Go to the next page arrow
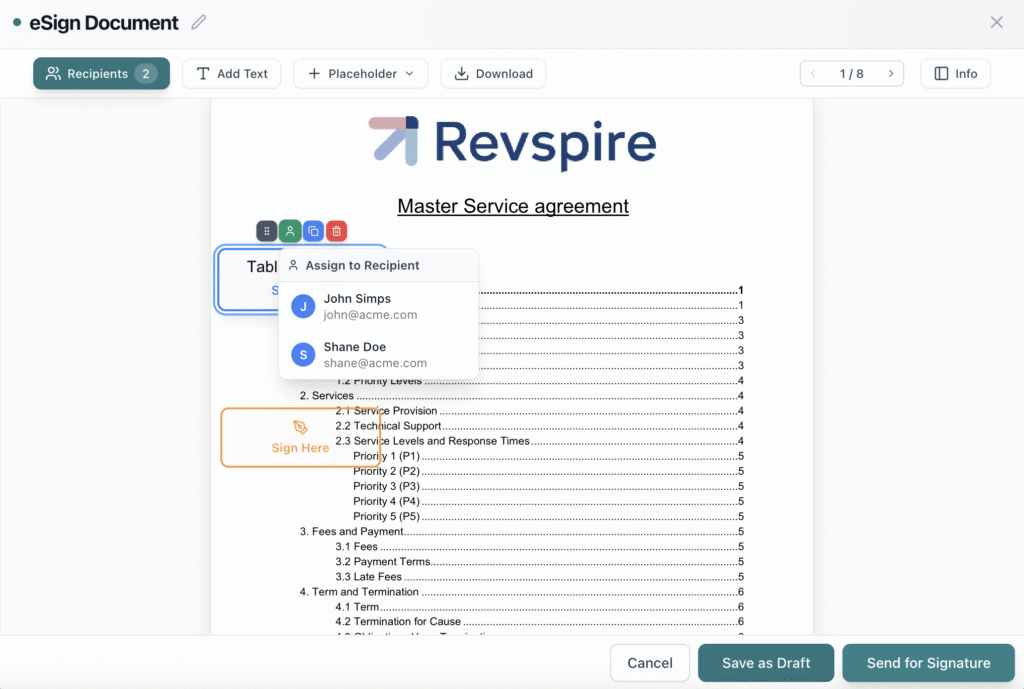The image size is (1024, 689). tap(890, 74)
